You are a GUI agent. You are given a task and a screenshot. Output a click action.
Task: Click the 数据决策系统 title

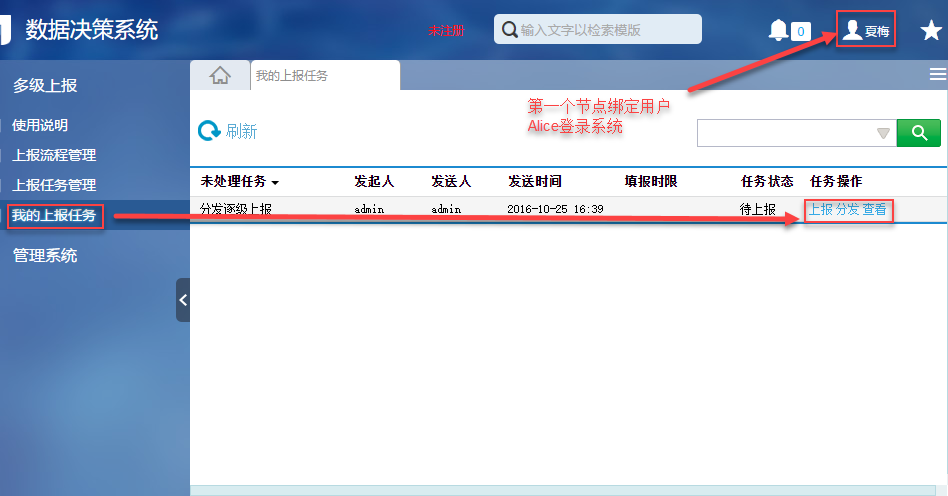pyautogui.click(x=91, y=30)
